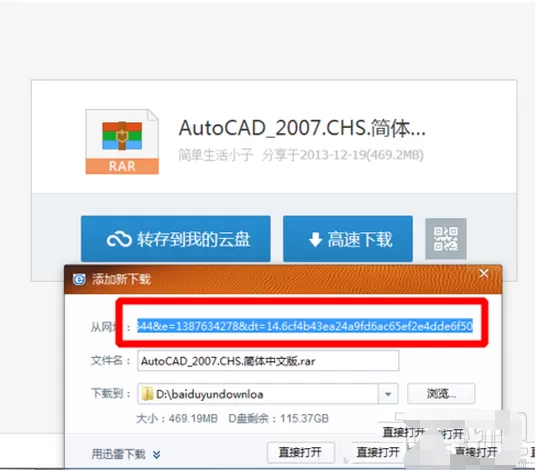Click the RAR archive file icon
Image resolution: width=539 pixels, height=470 pixels.
pyautogui.click(x=122, y=142)
